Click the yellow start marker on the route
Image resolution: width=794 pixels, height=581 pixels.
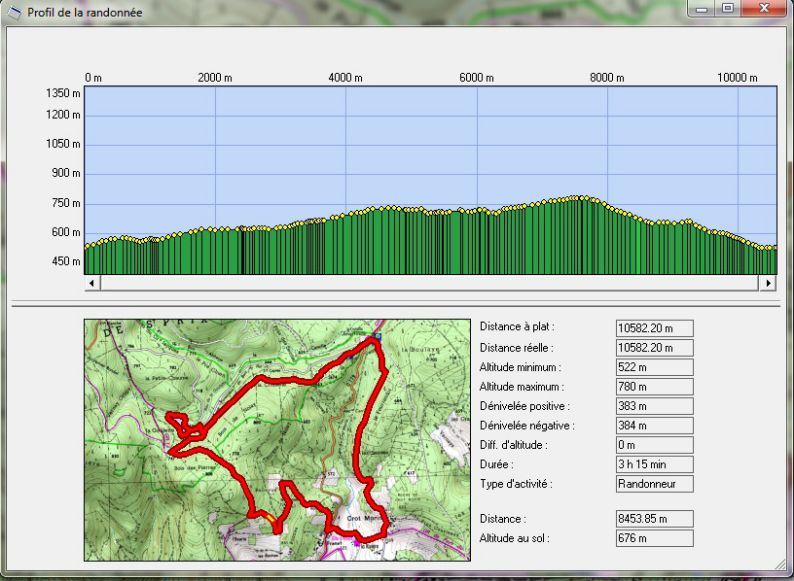(275, 521)
